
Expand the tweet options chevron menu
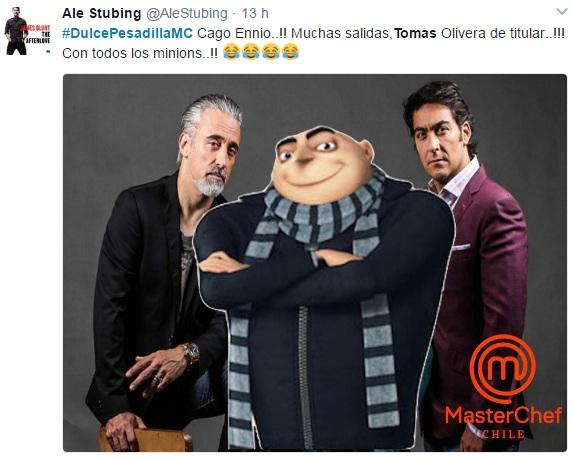pyautogui.click(x=562, y=12)
